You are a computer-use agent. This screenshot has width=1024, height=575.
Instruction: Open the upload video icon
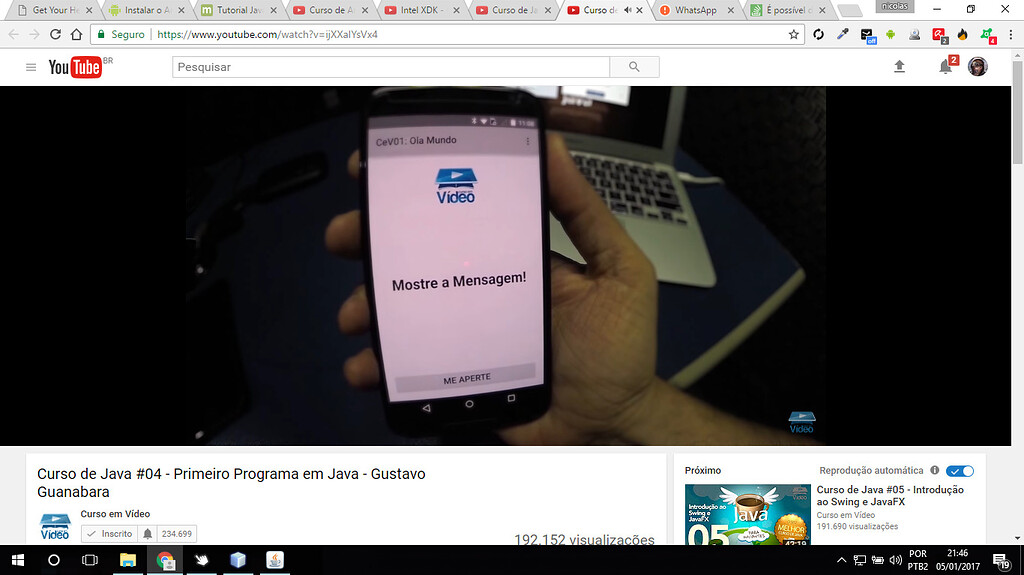click(899, 66)
